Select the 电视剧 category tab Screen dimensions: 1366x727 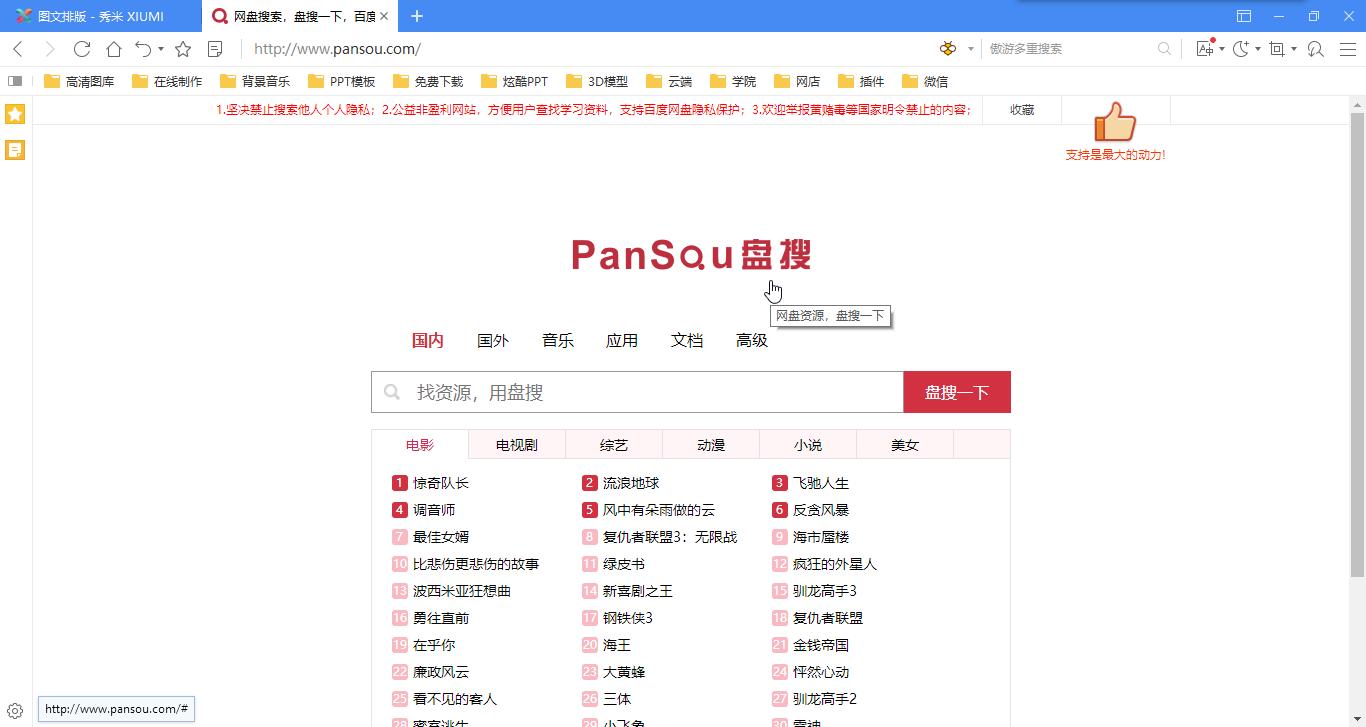[x=516, y=444]
